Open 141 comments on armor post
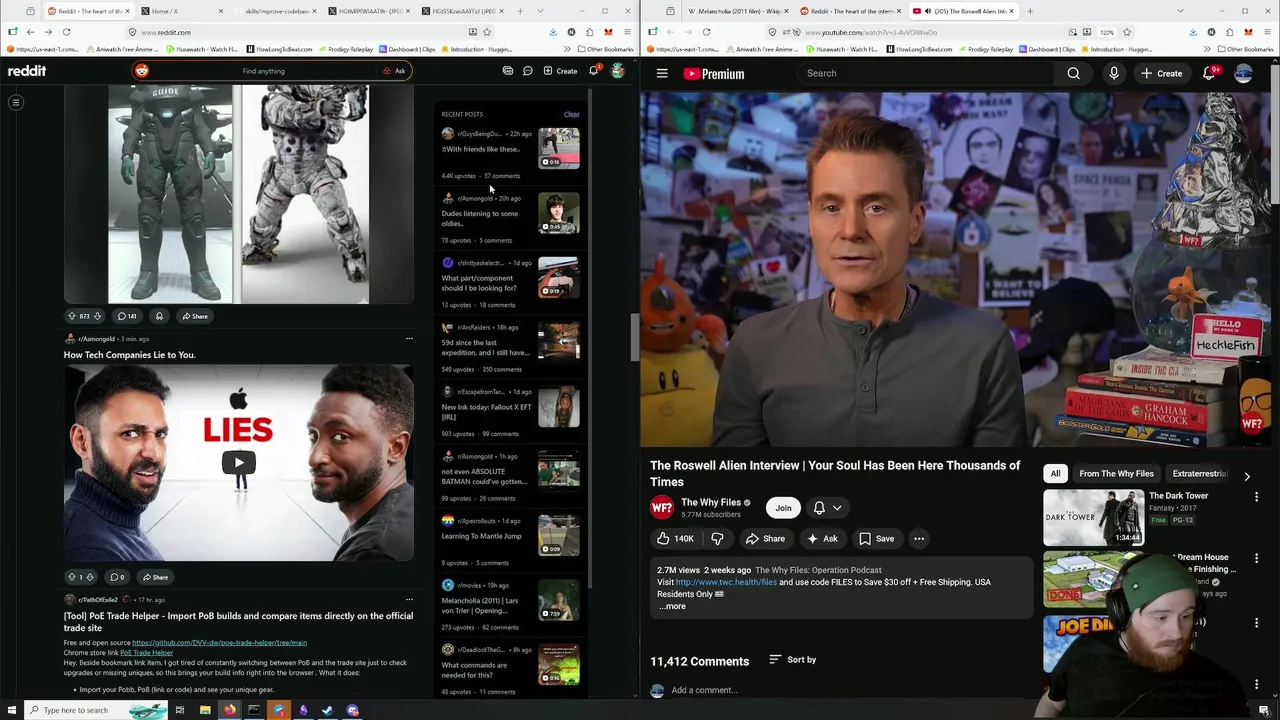This screenshot has width=1280, height=720. (x=127, y=316)
